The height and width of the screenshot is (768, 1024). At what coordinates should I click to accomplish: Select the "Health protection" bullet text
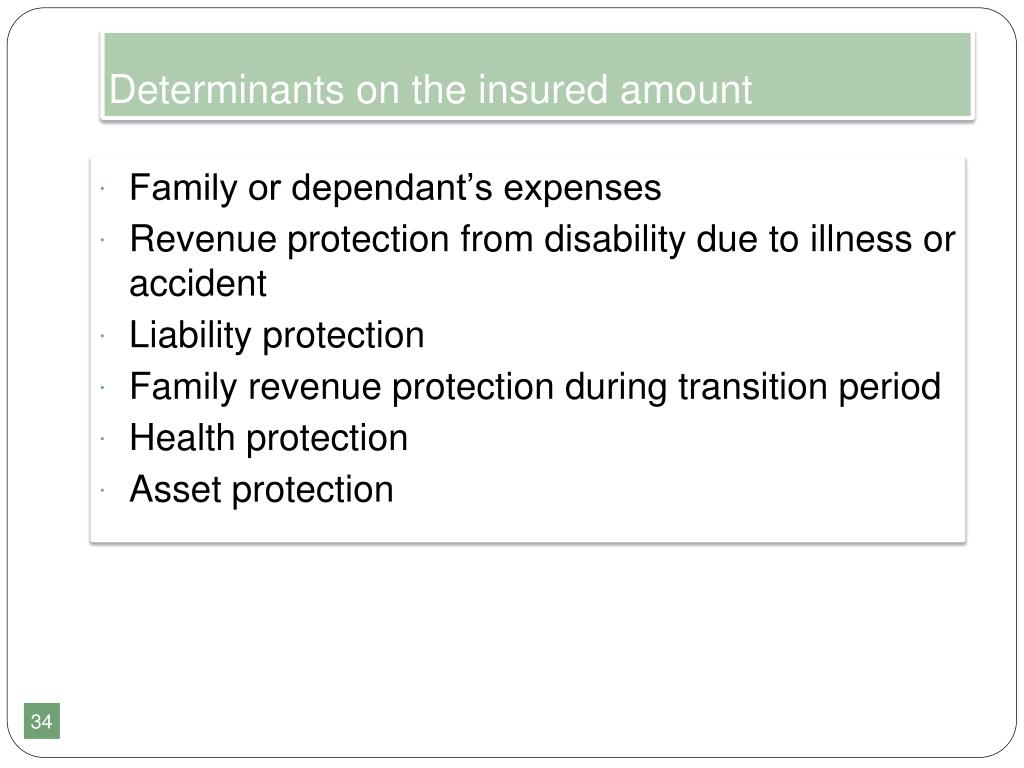click(x=268, y=438)
